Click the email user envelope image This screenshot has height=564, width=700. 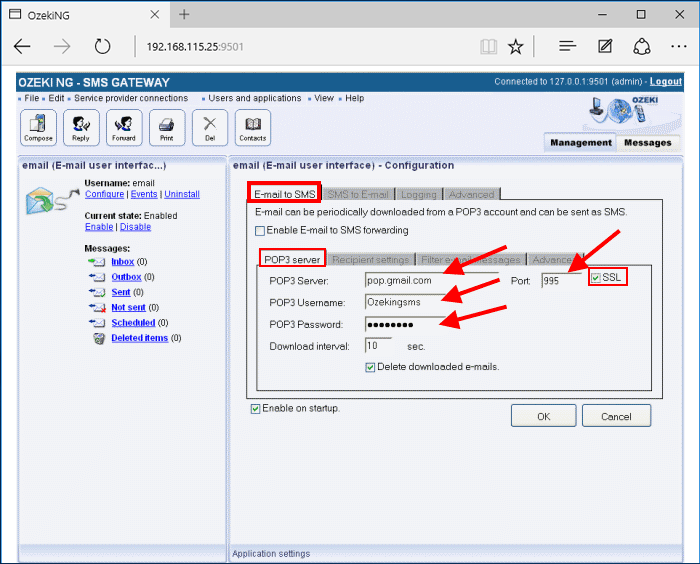tap(52, 201)
